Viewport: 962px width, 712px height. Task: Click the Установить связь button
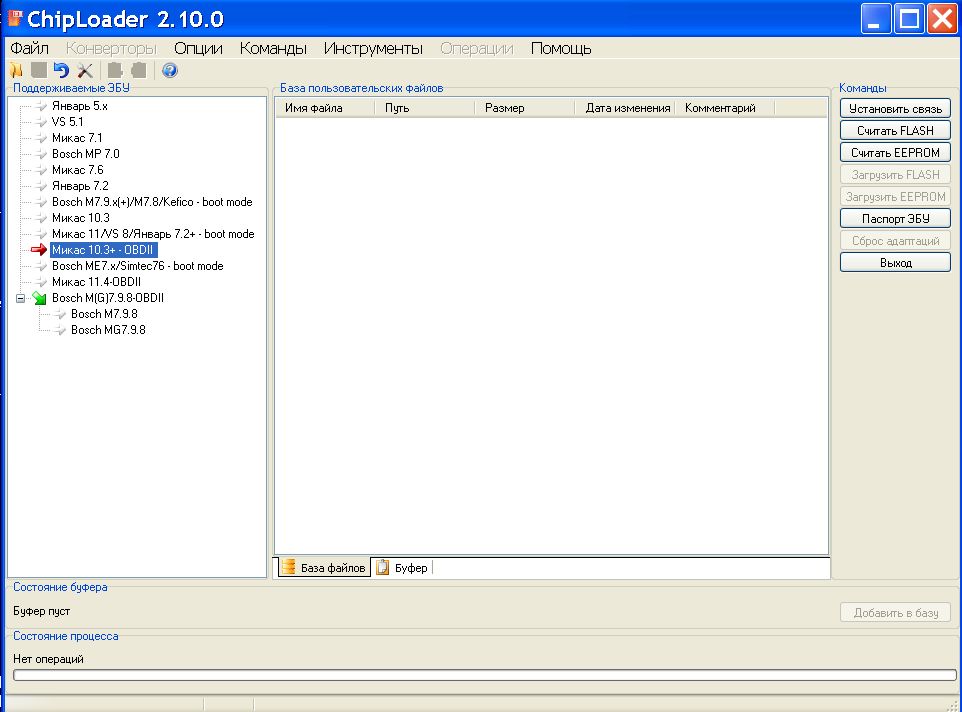[895, 109]
